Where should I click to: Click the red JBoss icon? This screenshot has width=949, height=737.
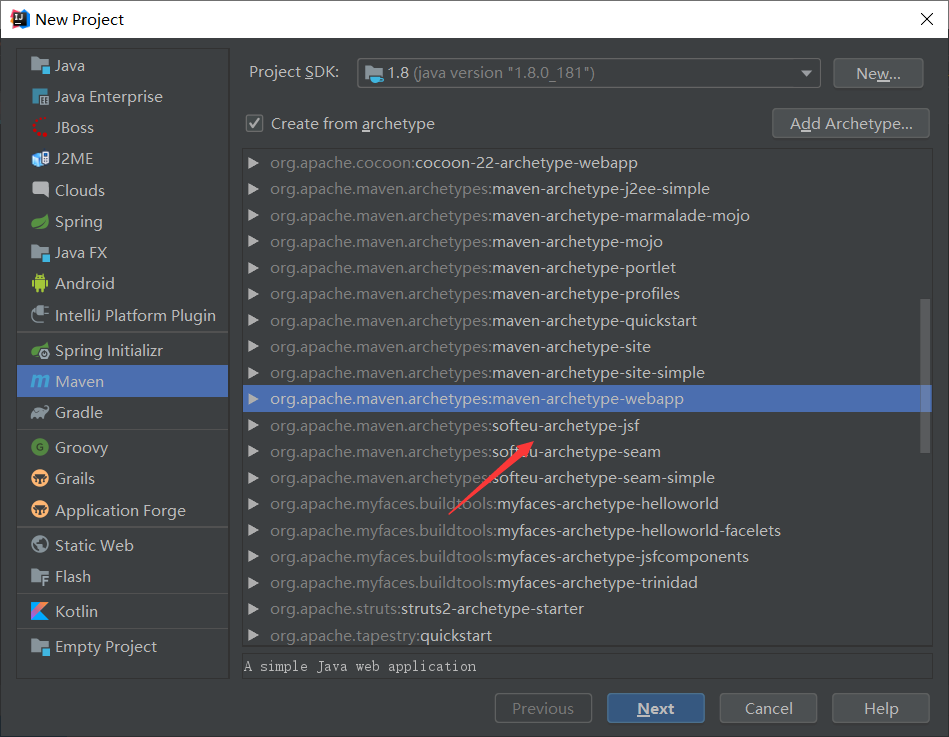point(40,128)
